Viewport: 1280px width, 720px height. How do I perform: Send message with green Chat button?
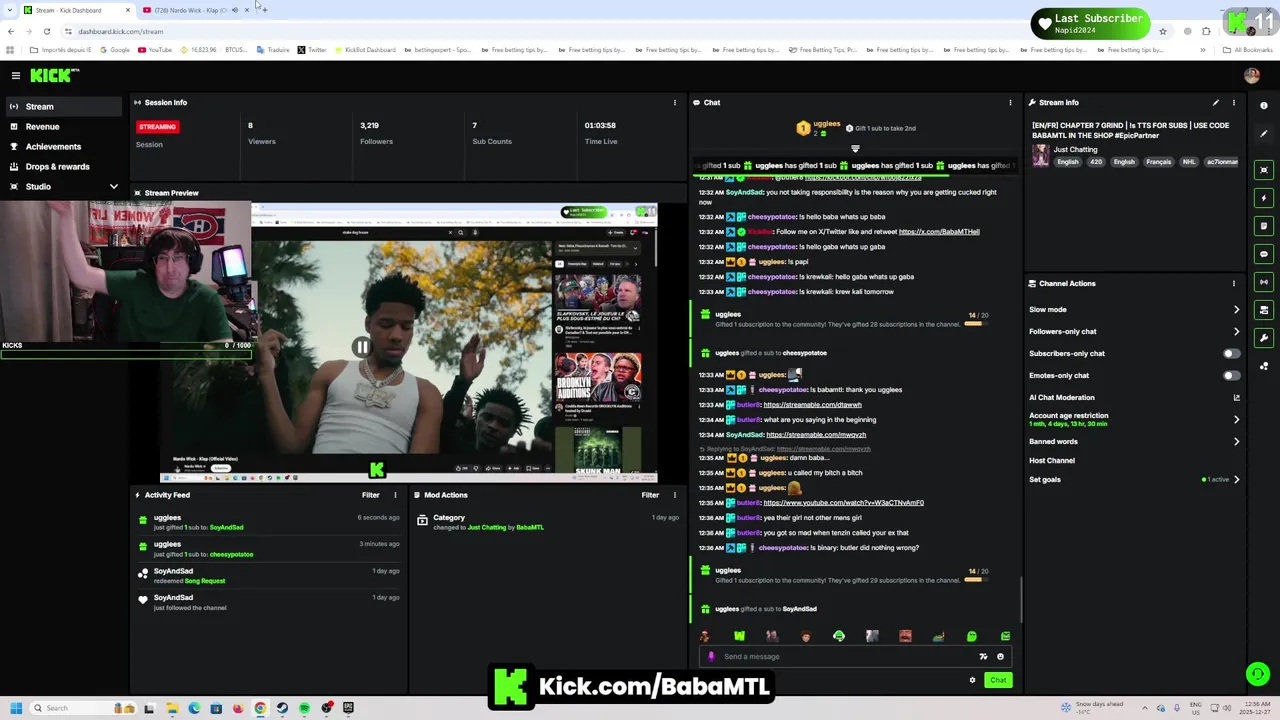(x=998, y=680)
